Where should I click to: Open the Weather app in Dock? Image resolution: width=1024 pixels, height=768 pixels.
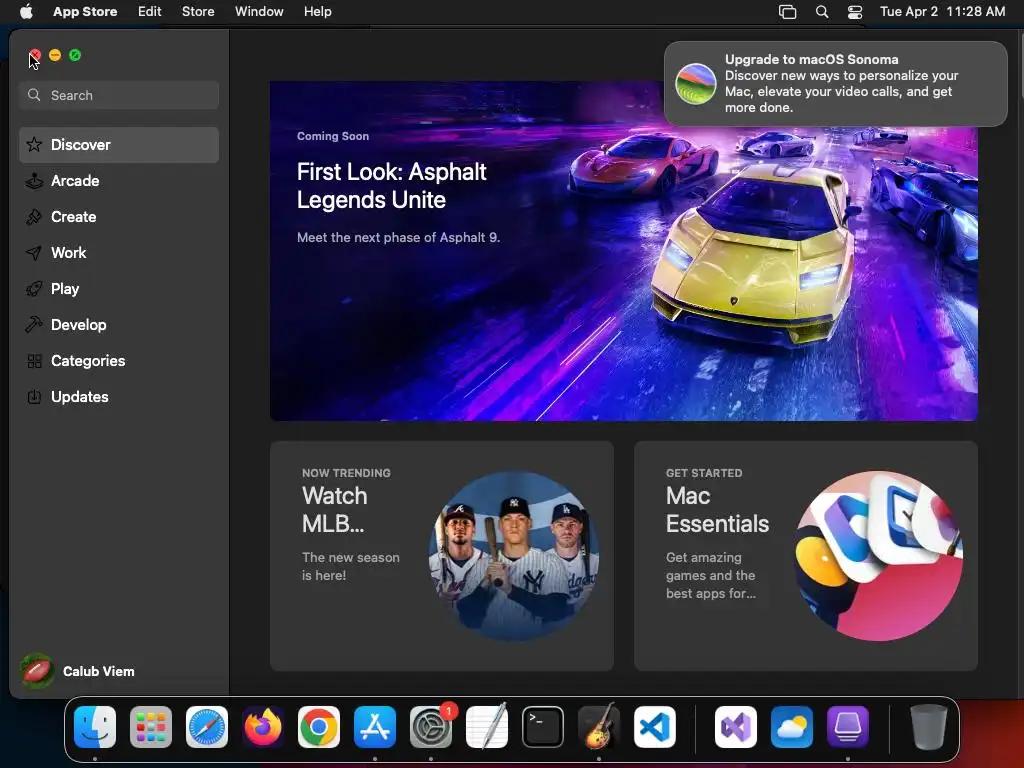click(x=792, y=727)
